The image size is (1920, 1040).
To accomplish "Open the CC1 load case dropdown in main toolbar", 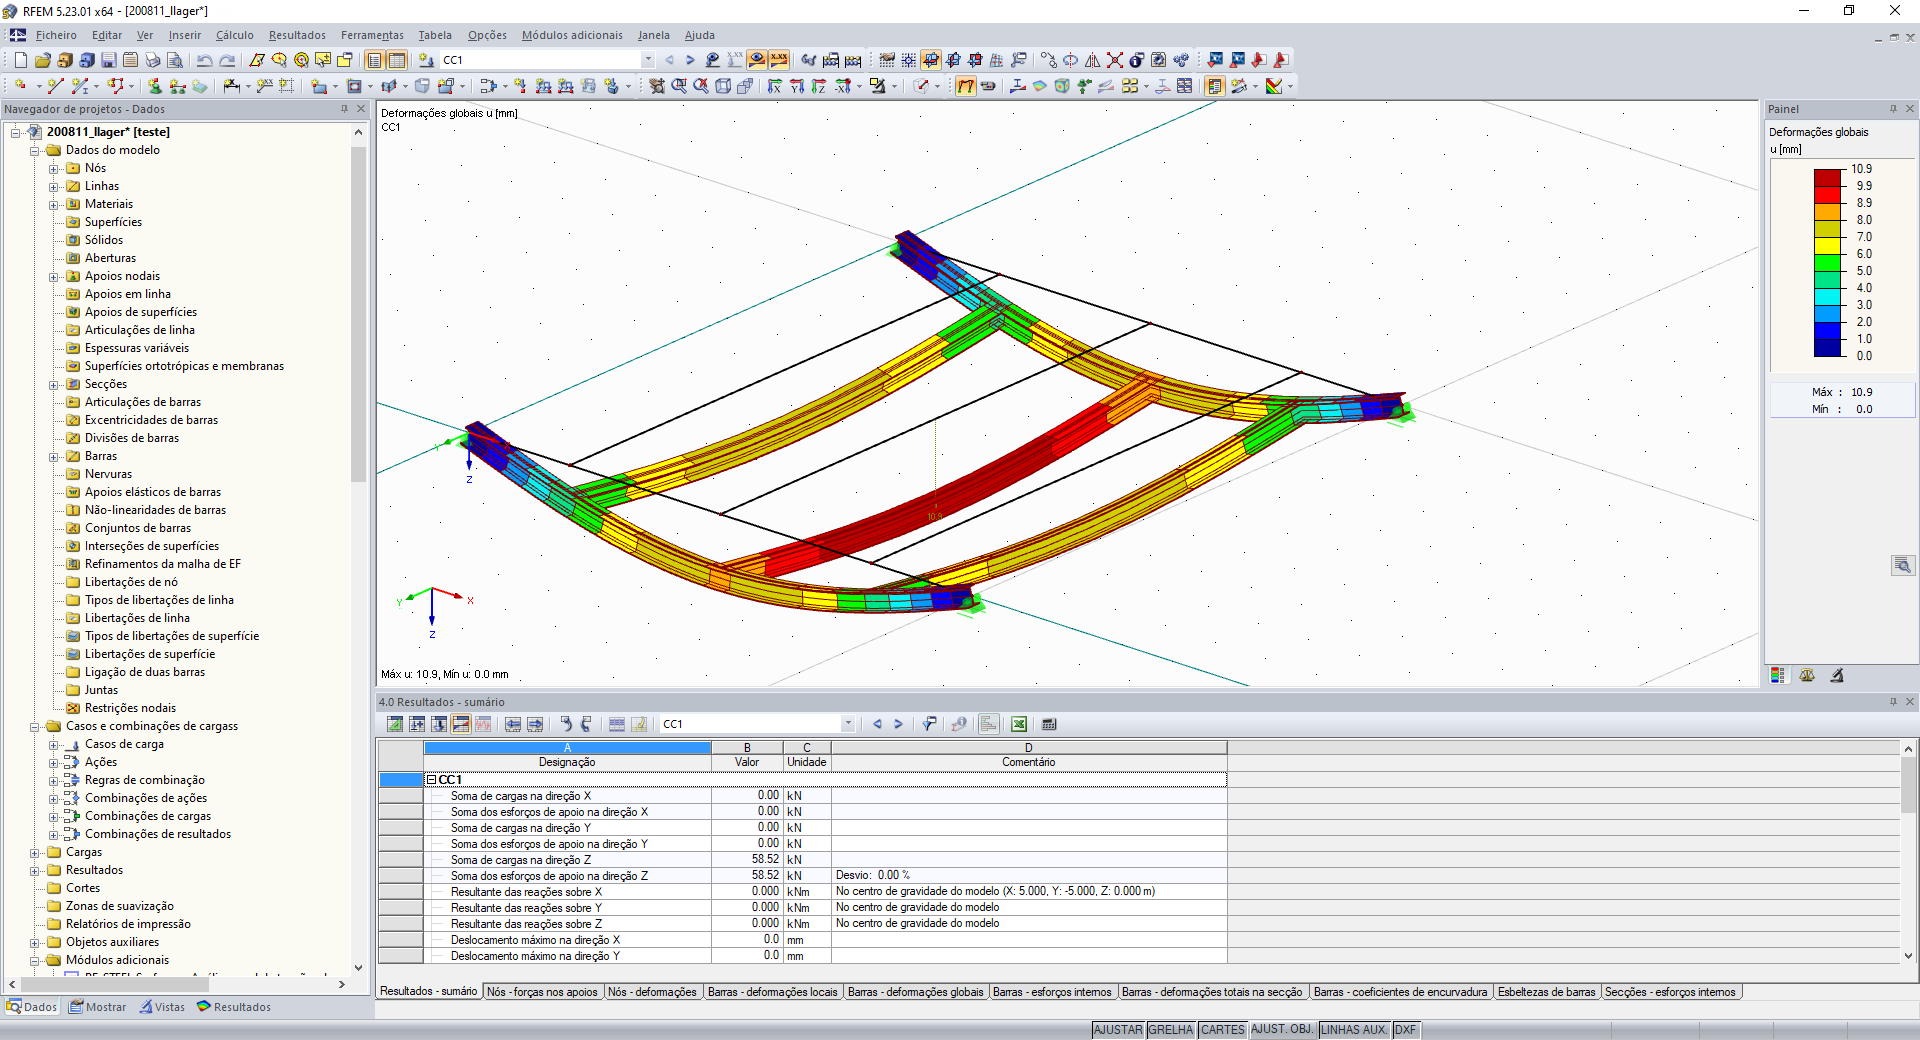I will coord(648,60).
